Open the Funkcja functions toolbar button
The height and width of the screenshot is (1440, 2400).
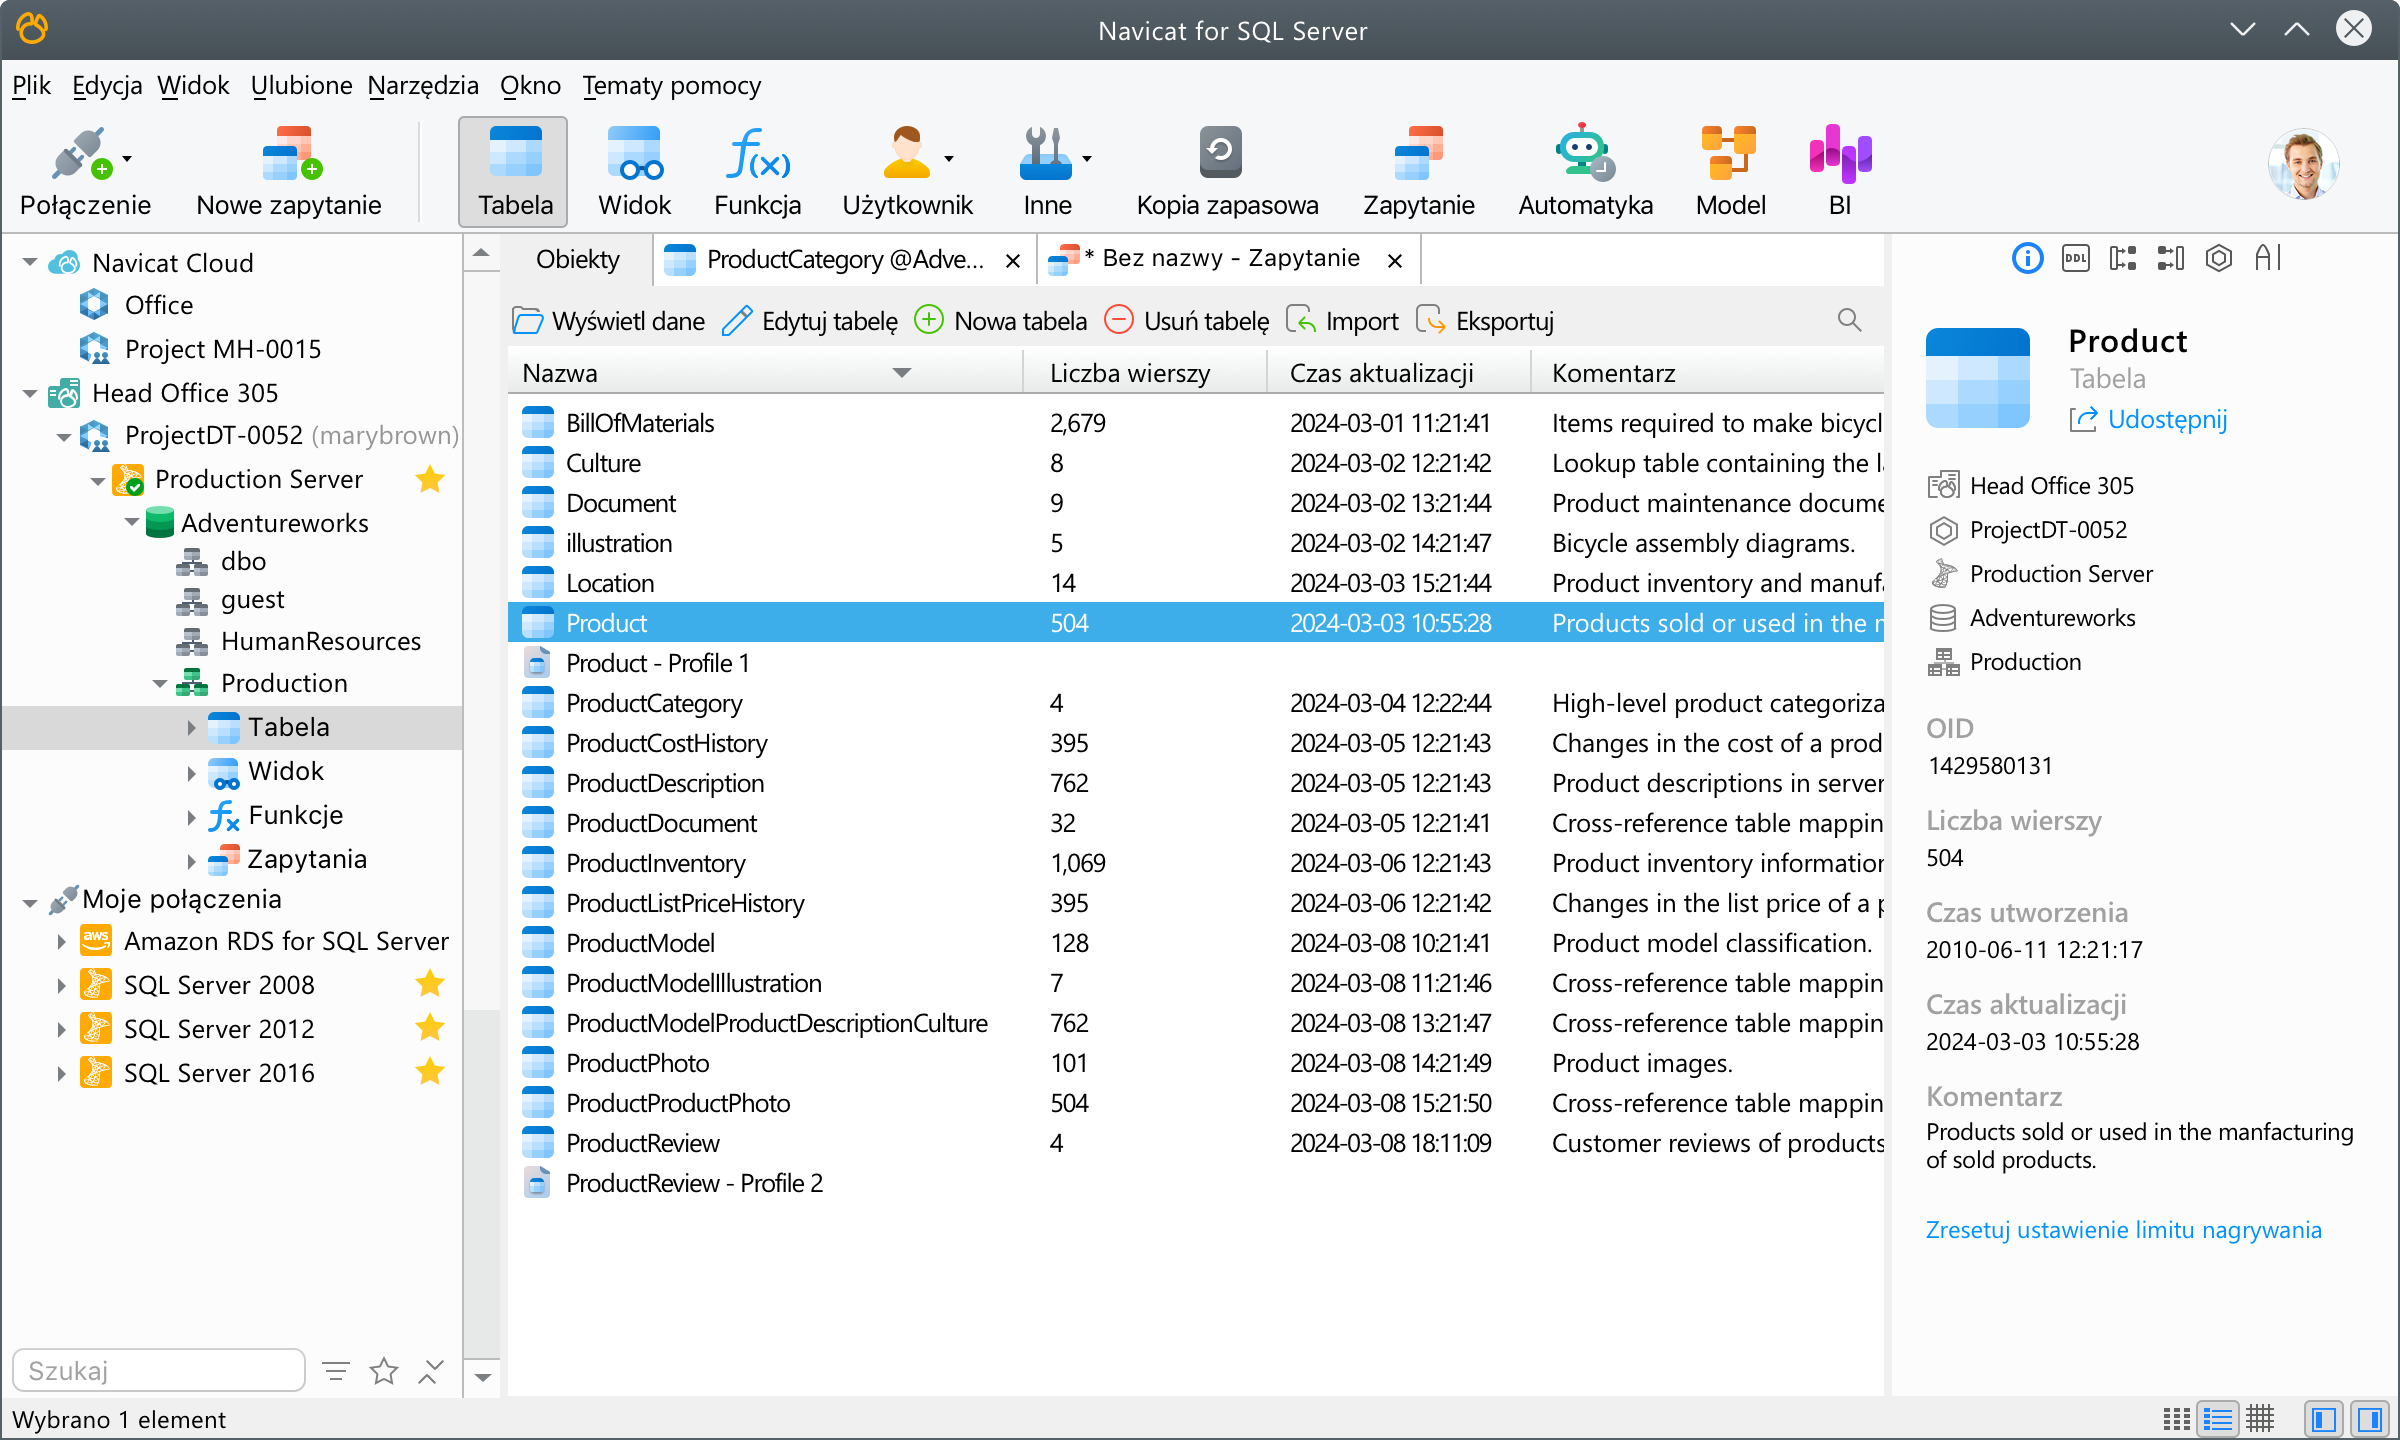pyautogui.click(x=757, y=171)
